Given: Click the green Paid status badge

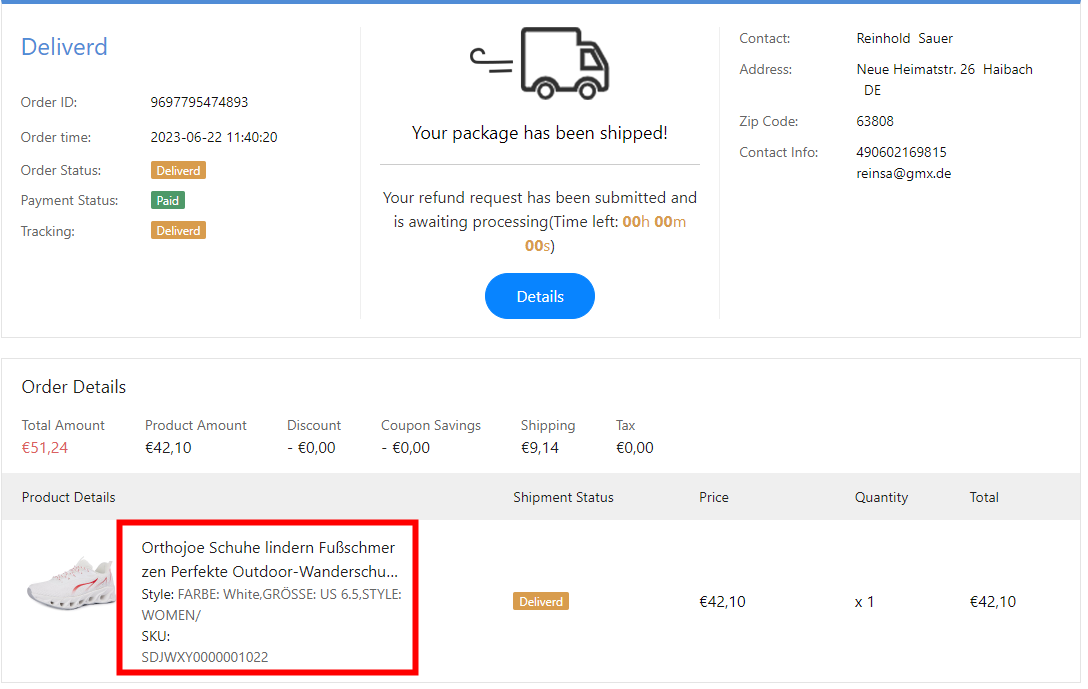Looking at the screenshot, I should (168, 201).
